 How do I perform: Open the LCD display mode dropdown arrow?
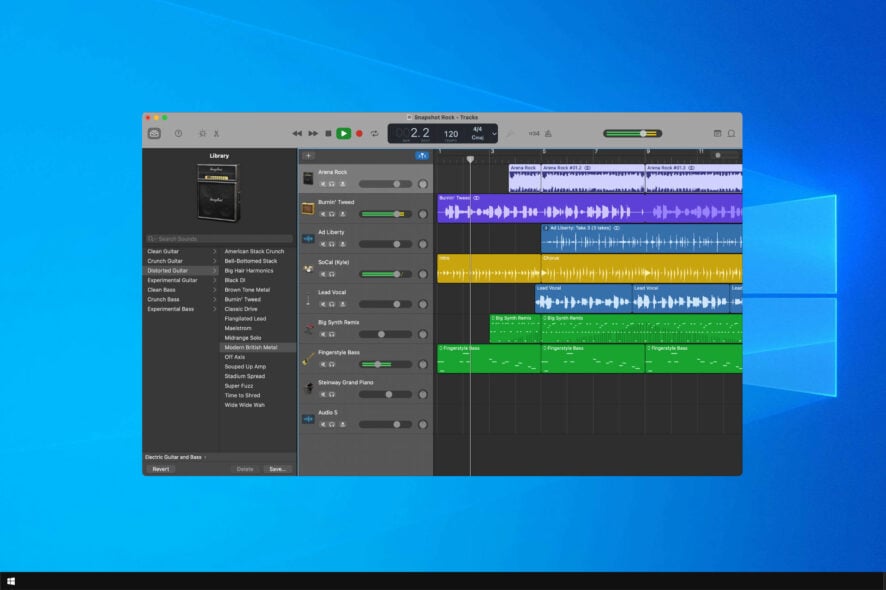click(494, 134)
